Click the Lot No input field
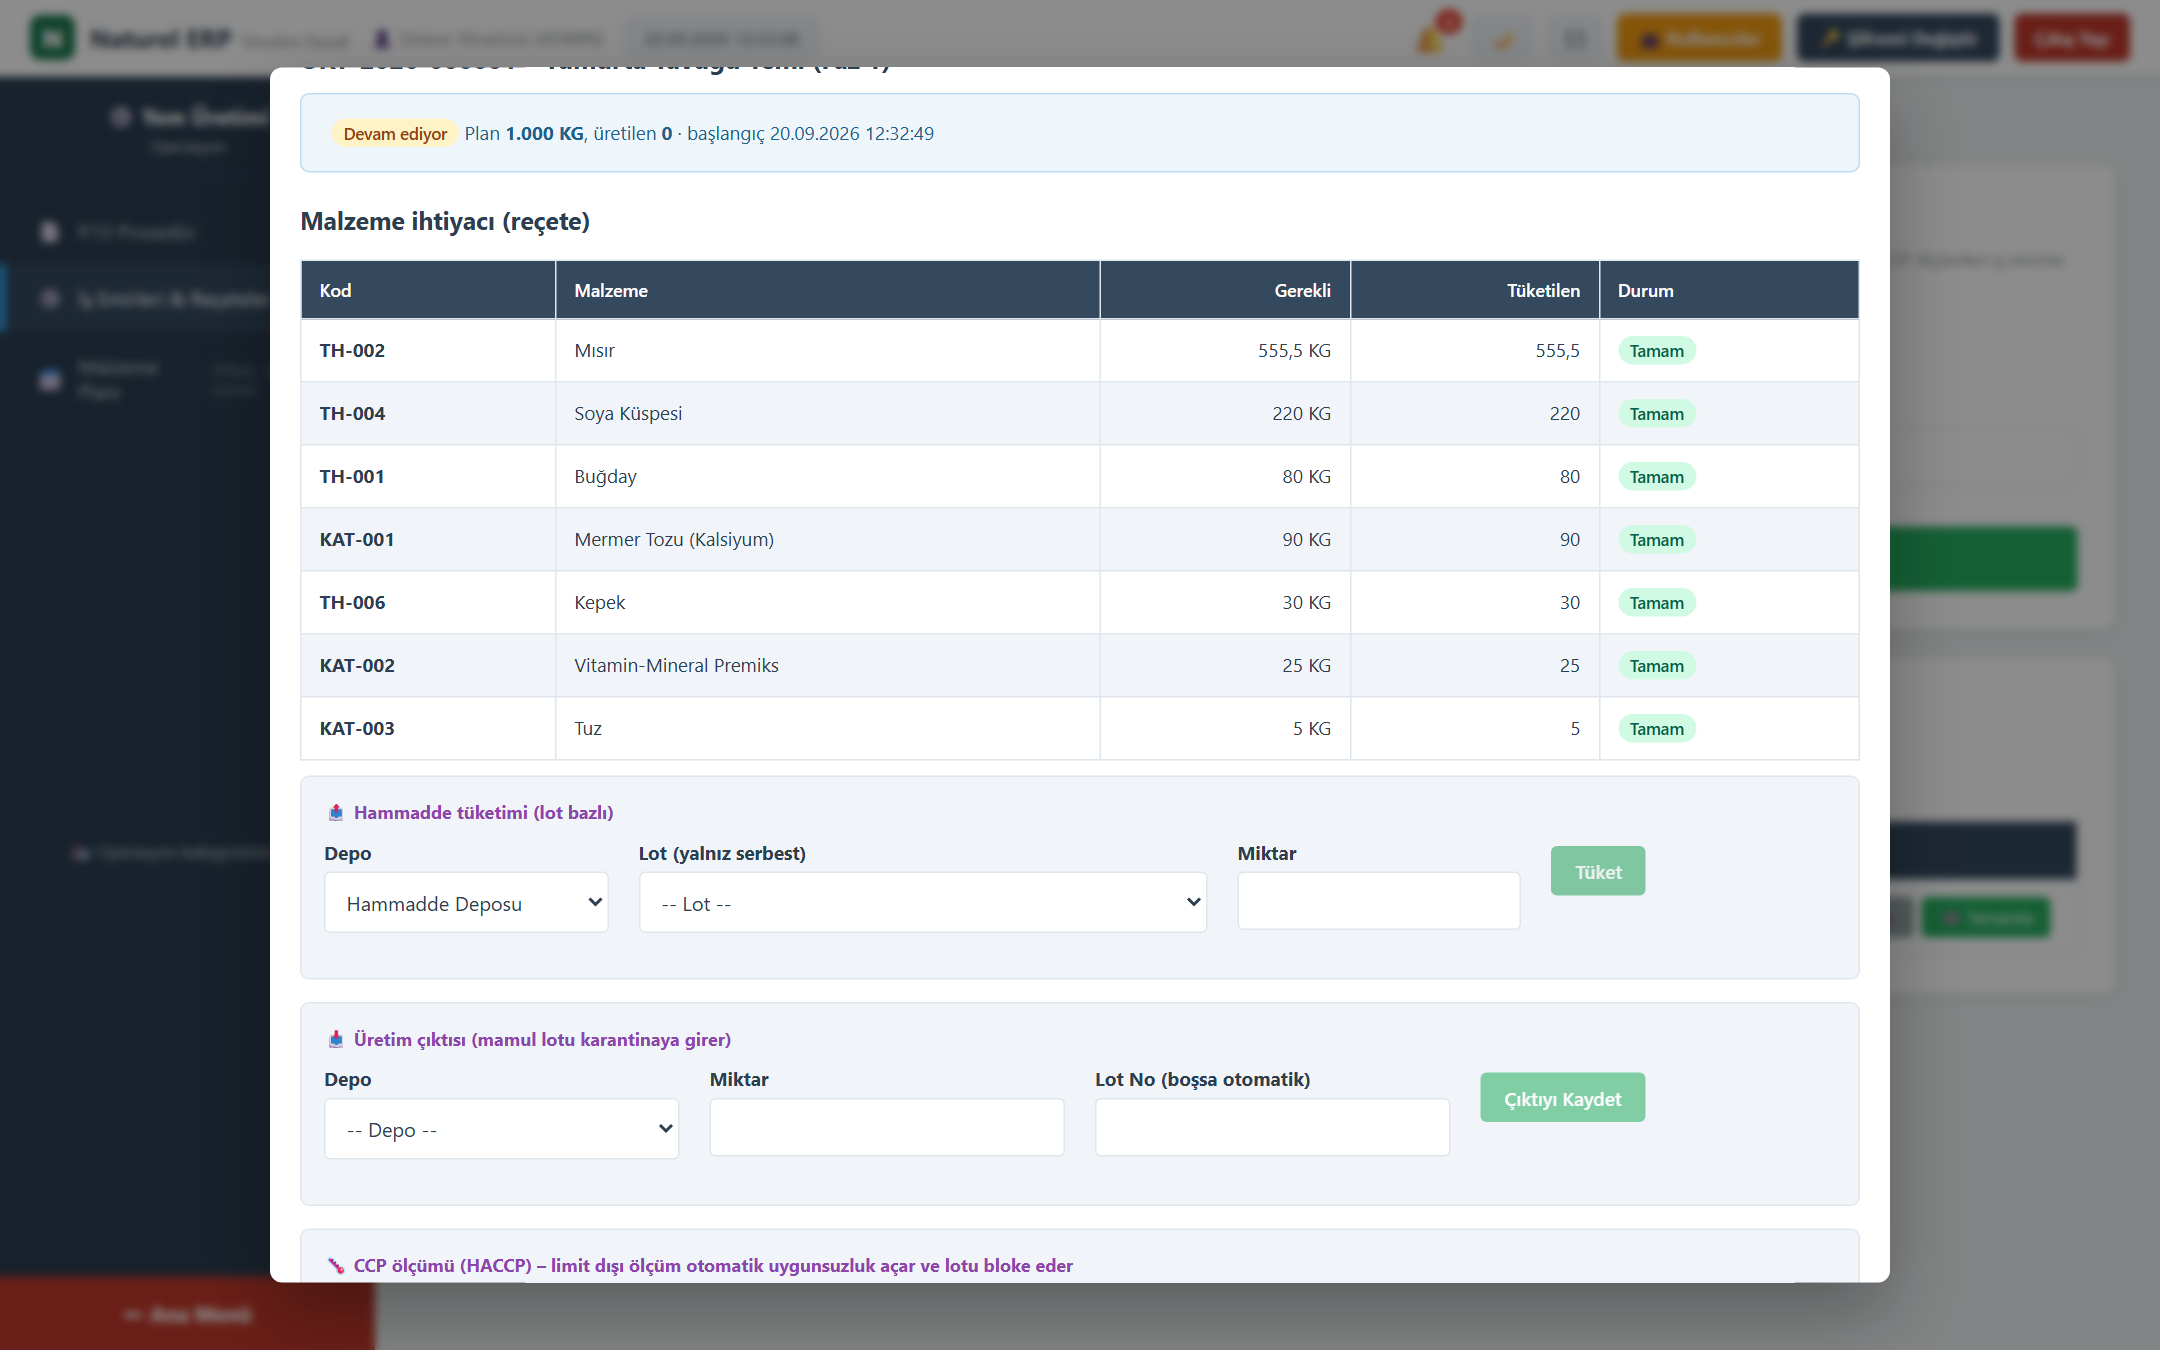 click(1272, 1128)
